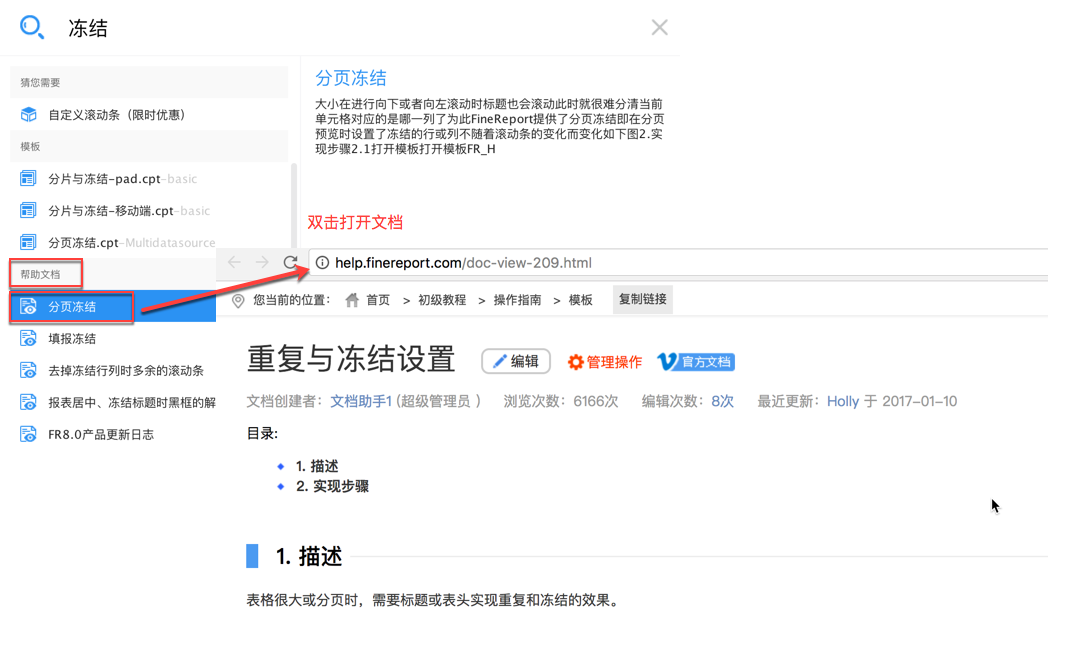Click template icon beside 分片与冻结-pad.cpt

tap(28, 178)
